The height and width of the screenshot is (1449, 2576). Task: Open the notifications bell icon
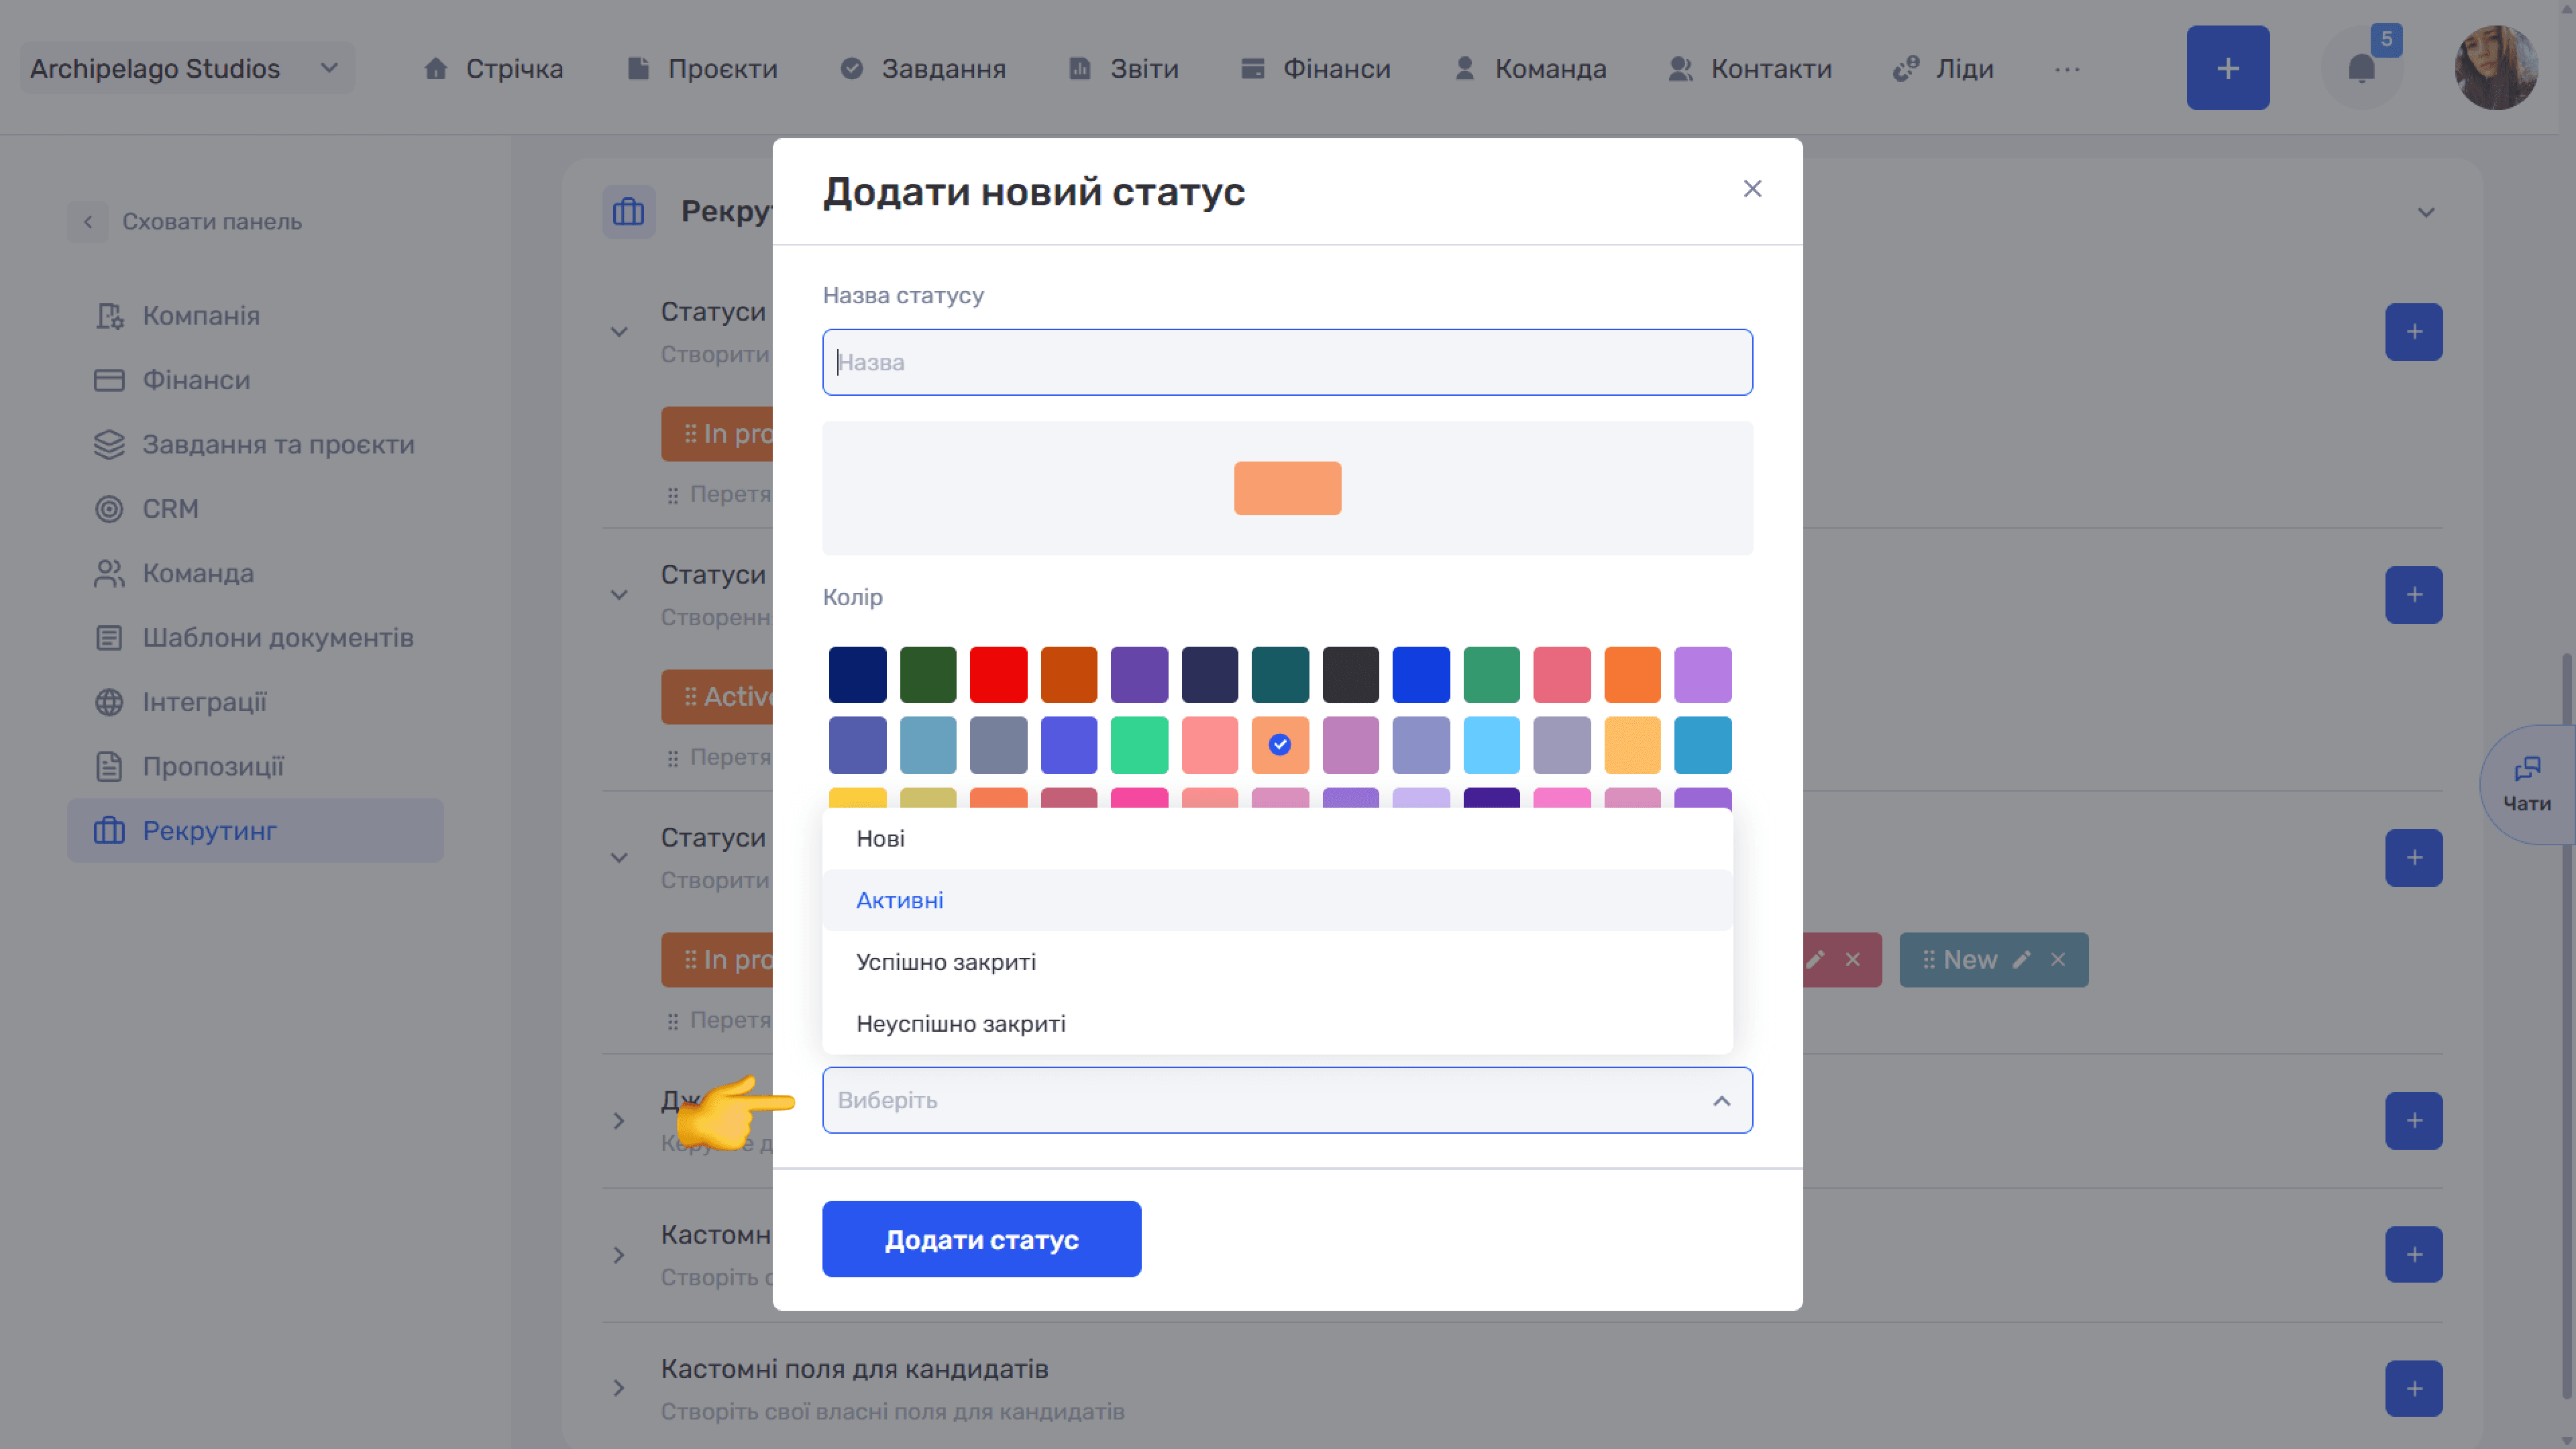[2361, 68]
